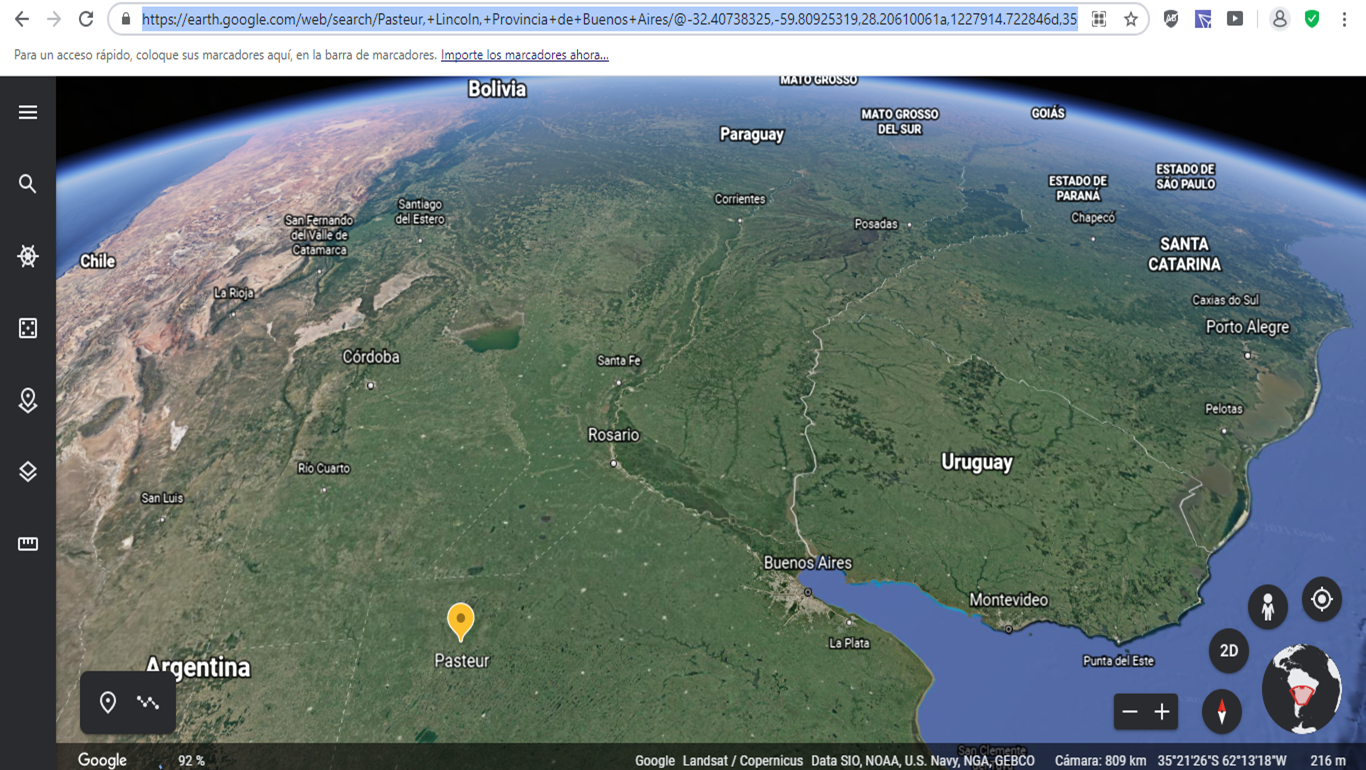
Task: Go back in browser history
Action: (22, 19)
